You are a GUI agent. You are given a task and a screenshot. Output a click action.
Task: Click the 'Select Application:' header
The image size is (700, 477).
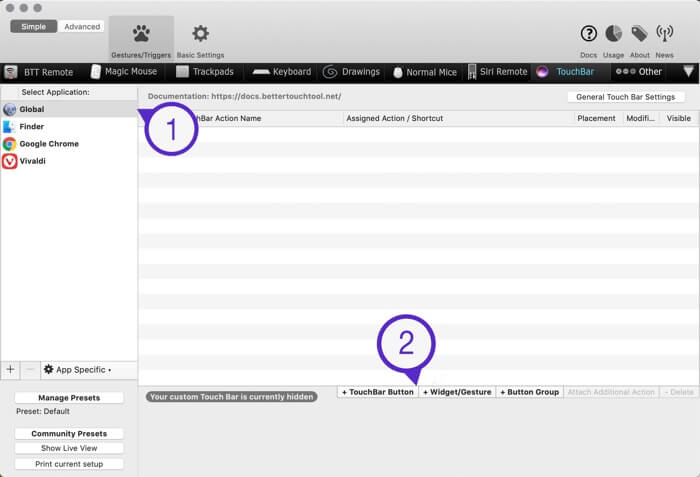point(55,92)
